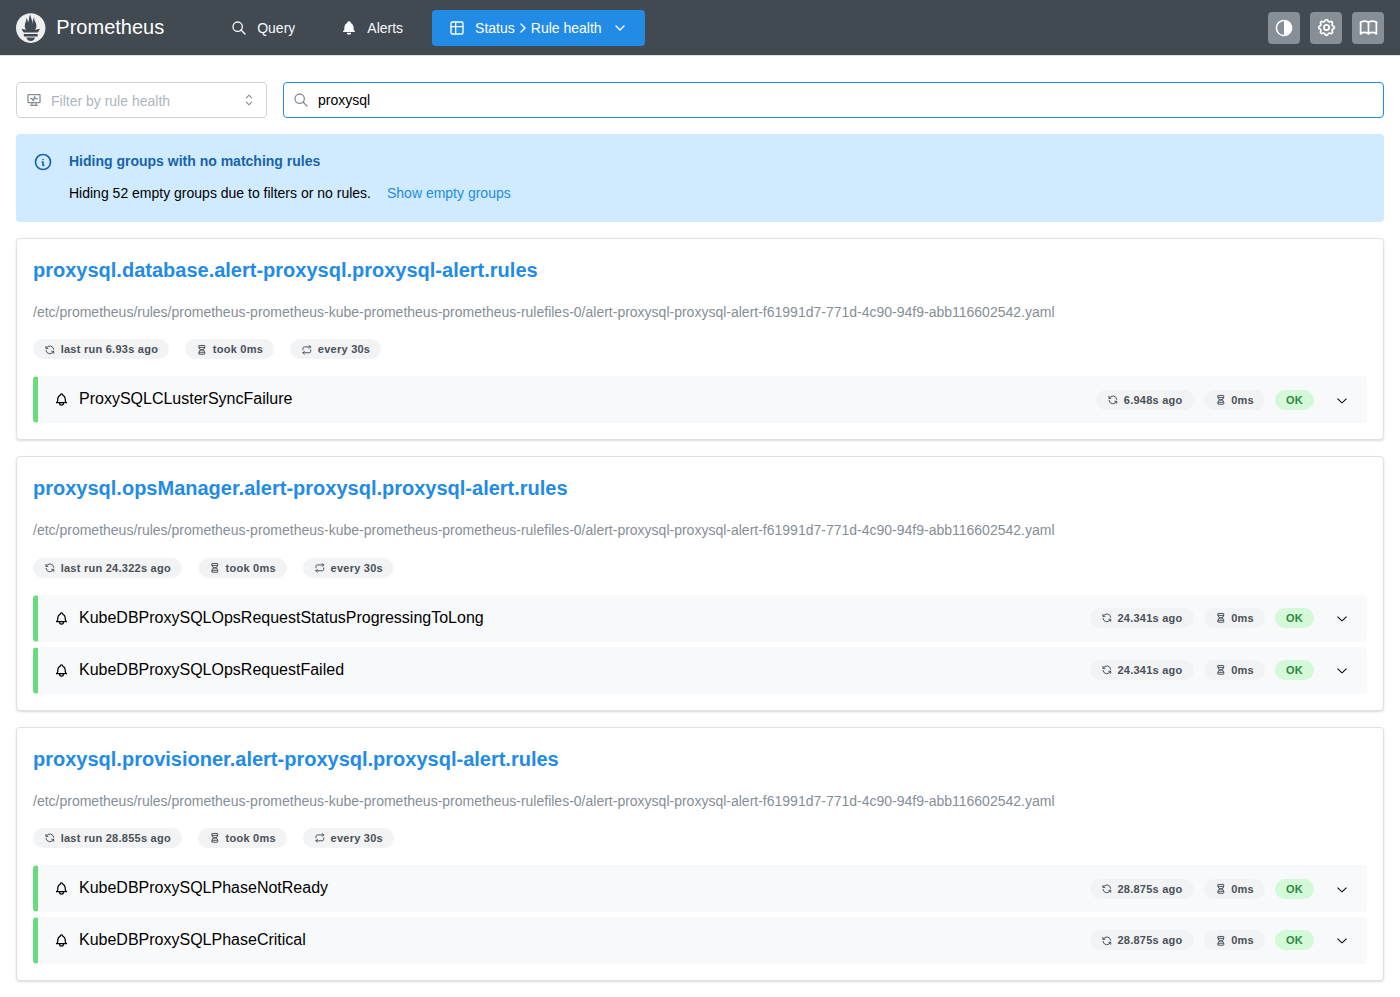
Task: Open the Status > Rule health menu
Action: click(538, 28)
